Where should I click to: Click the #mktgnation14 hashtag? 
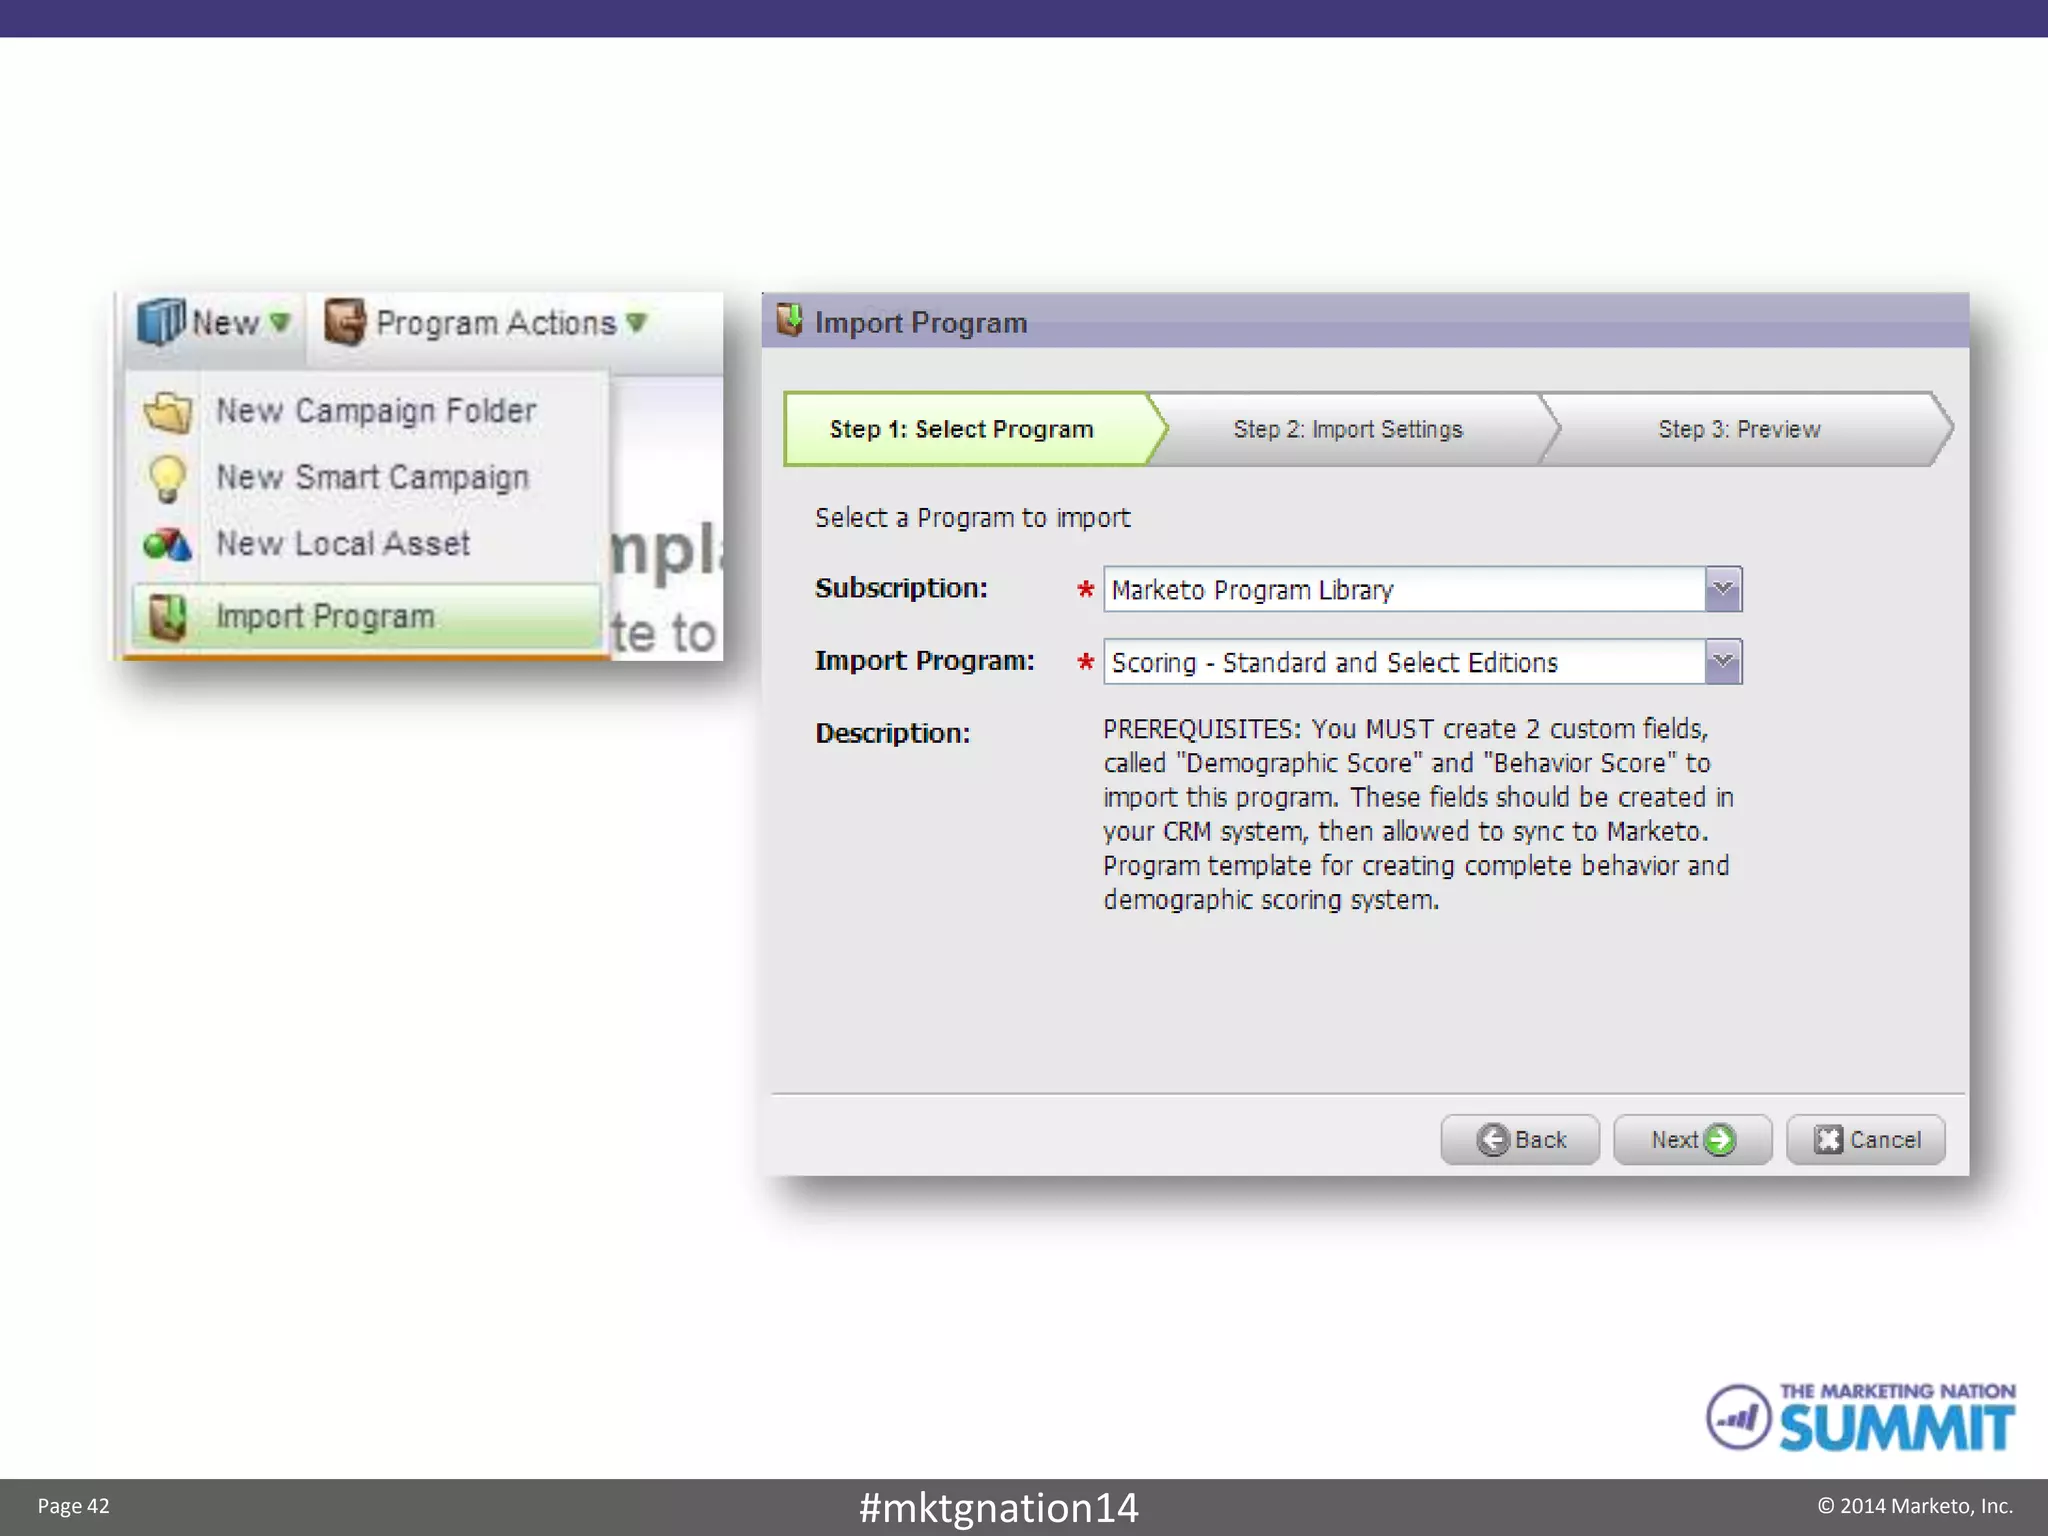[x=998, y=1507]
